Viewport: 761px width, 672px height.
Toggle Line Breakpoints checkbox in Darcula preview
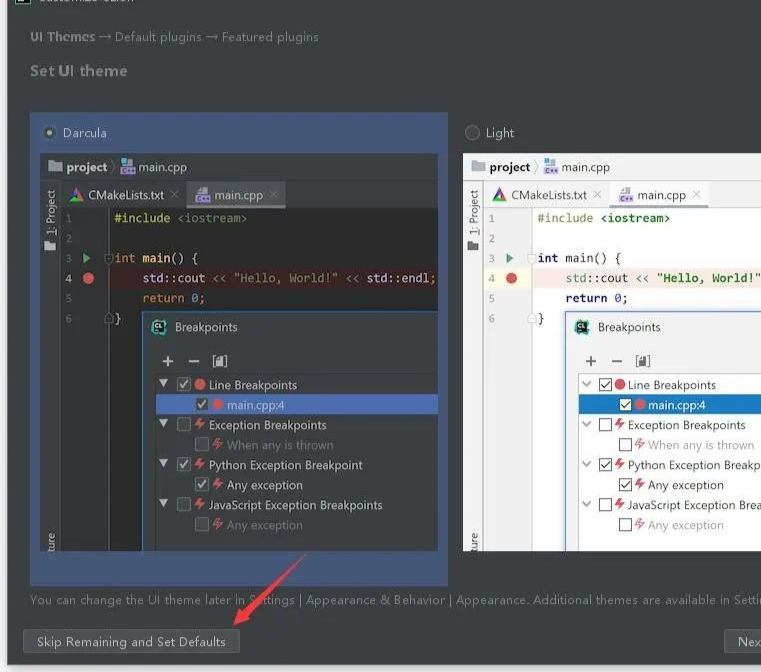(184, 385)
